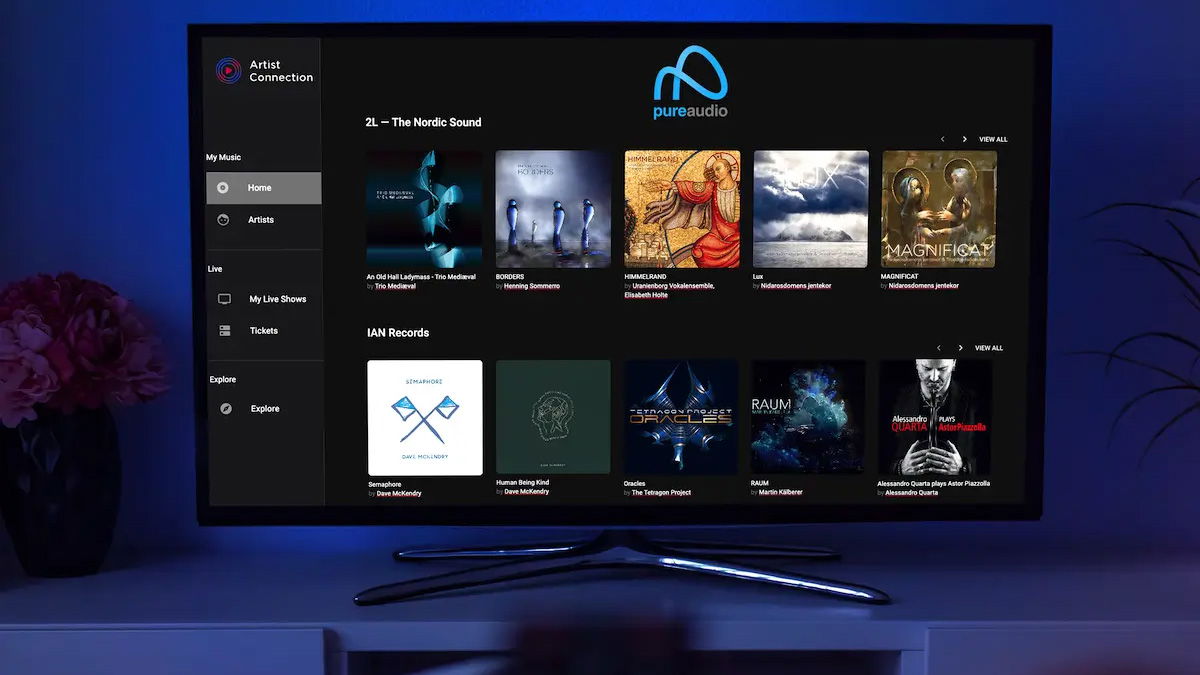Screen dimensions: 1200x675
Task: Click the 'Human Being Kind' title text
Action: coord(523,482)
